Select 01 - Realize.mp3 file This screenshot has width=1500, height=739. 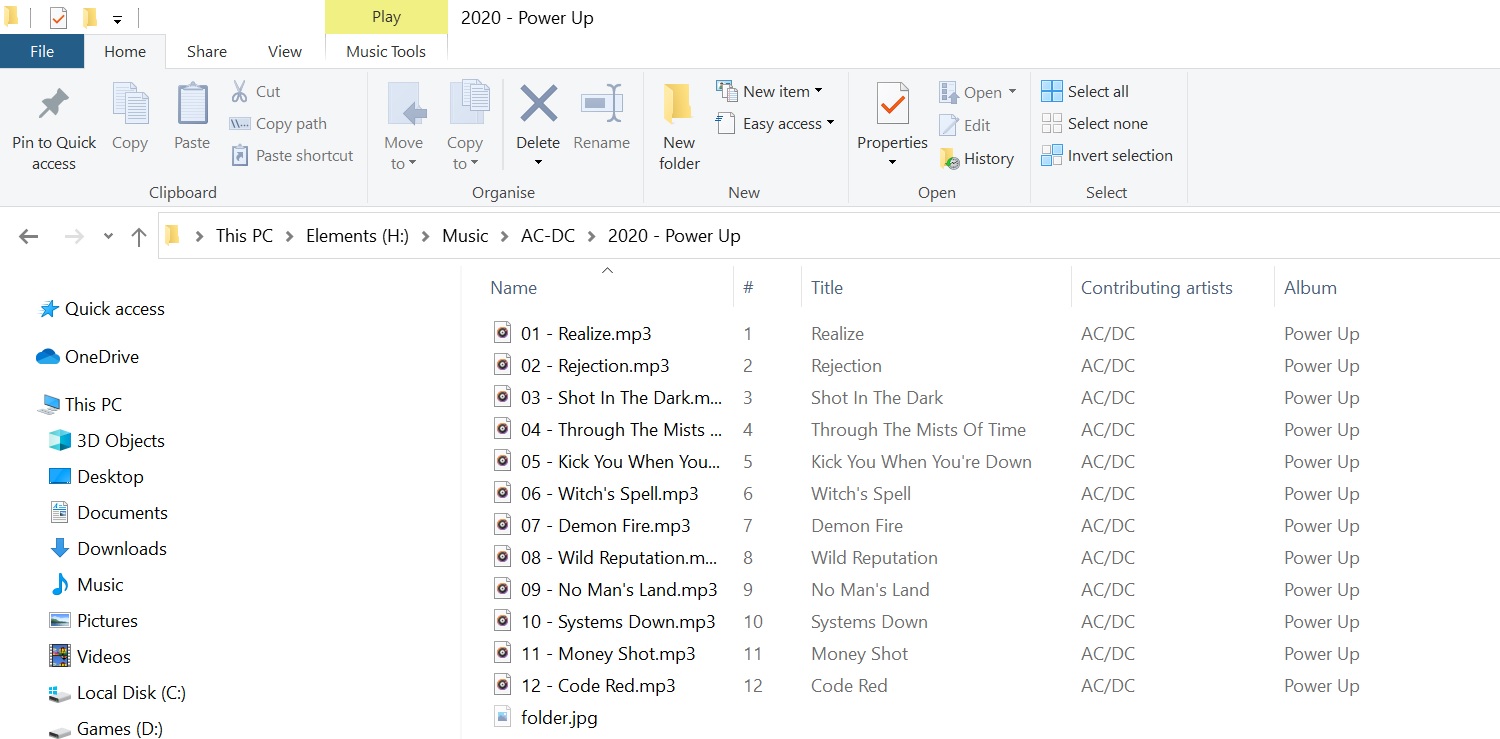coord(573,334)
